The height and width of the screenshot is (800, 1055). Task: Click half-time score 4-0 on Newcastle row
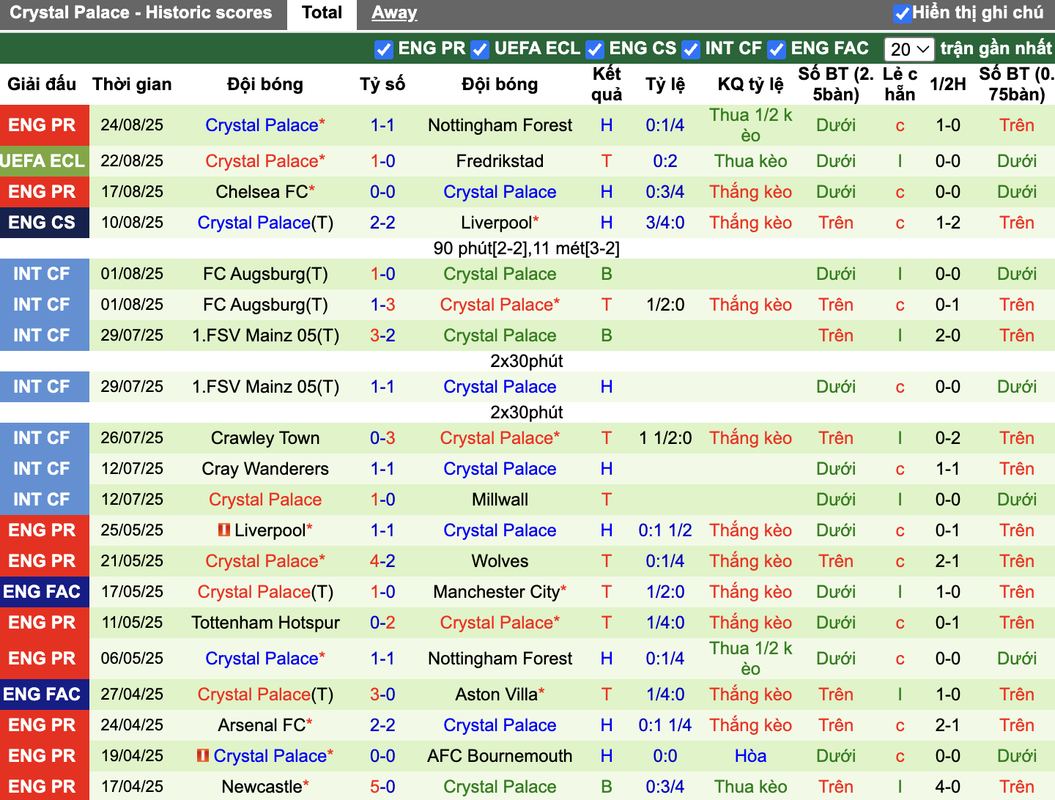(x=947, y=787)
